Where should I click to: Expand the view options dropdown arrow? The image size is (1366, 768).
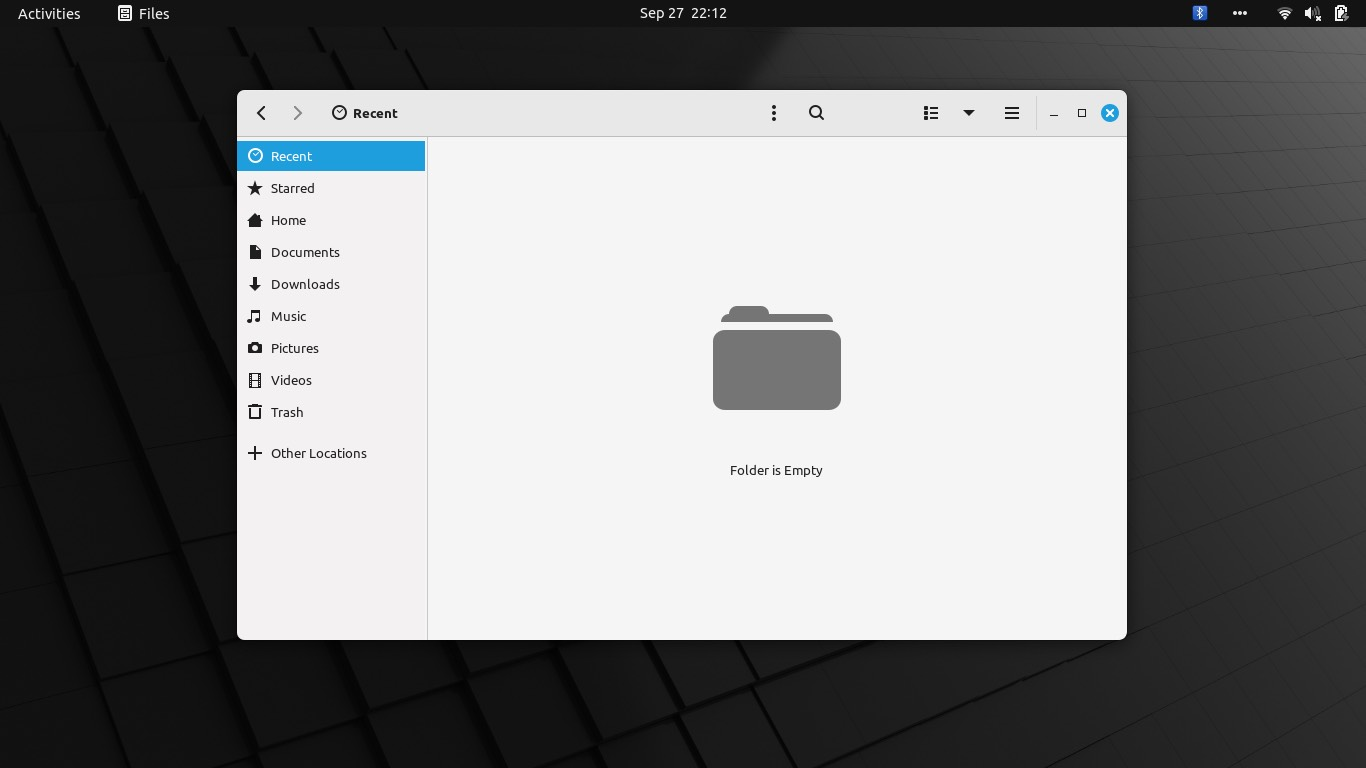968,113
